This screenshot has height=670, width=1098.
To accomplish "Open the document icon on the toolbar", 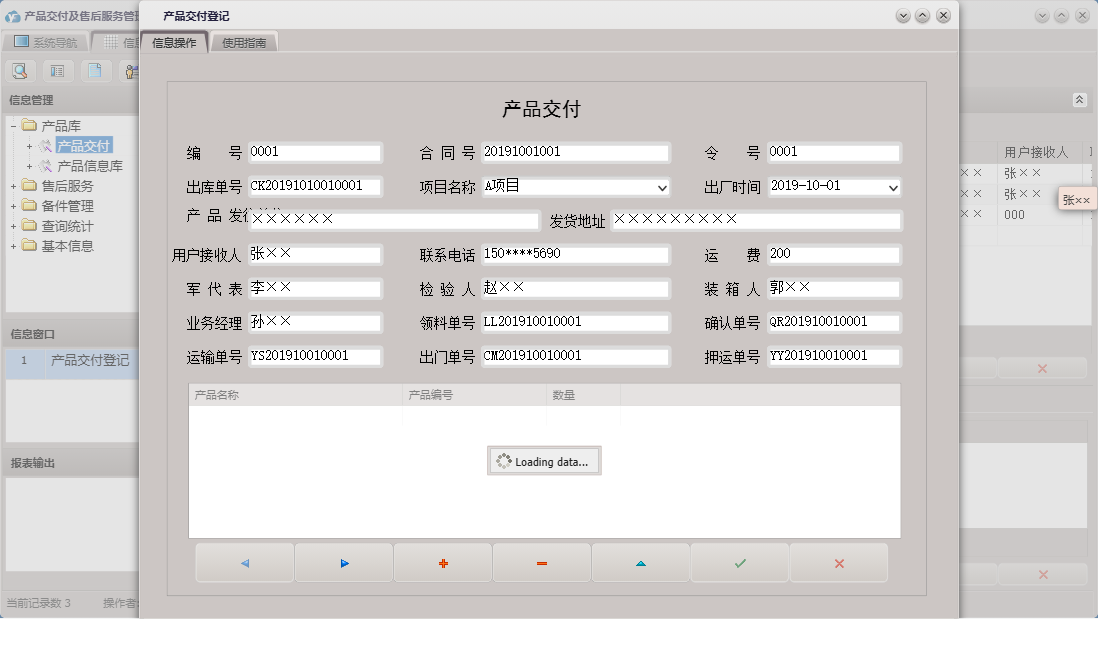I will coord(95,71).
